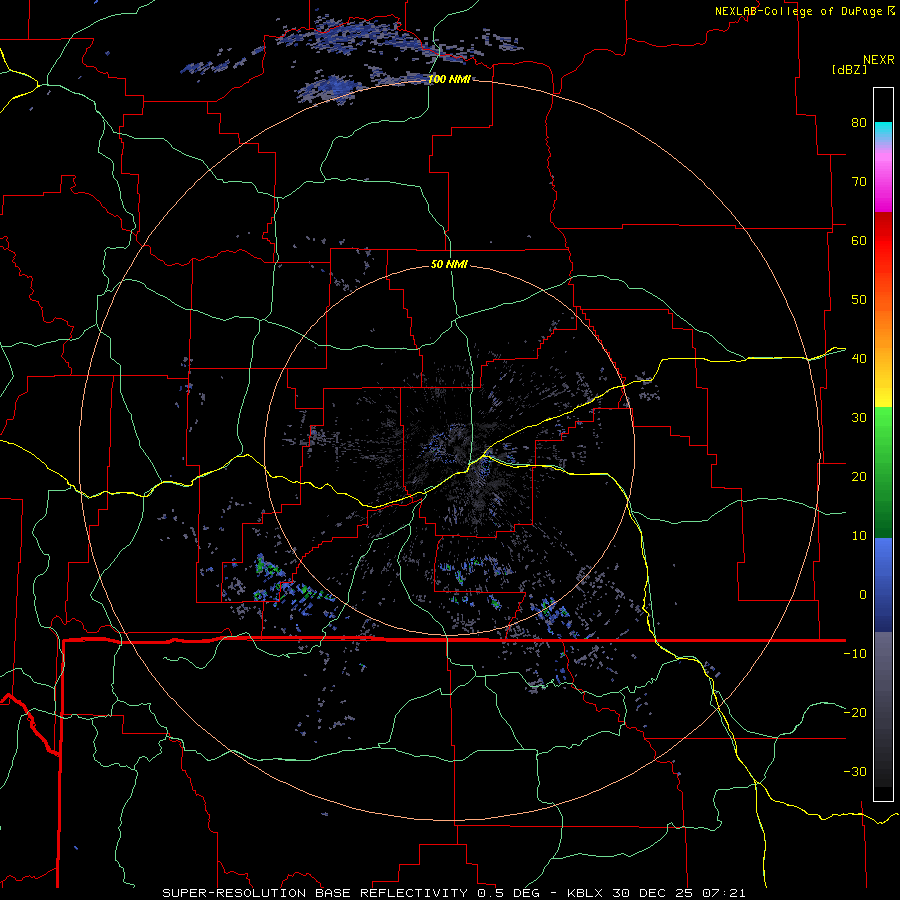900x900 pixels.
Task: Click the 70 dBZ scale value
Action: pos(859,181)
